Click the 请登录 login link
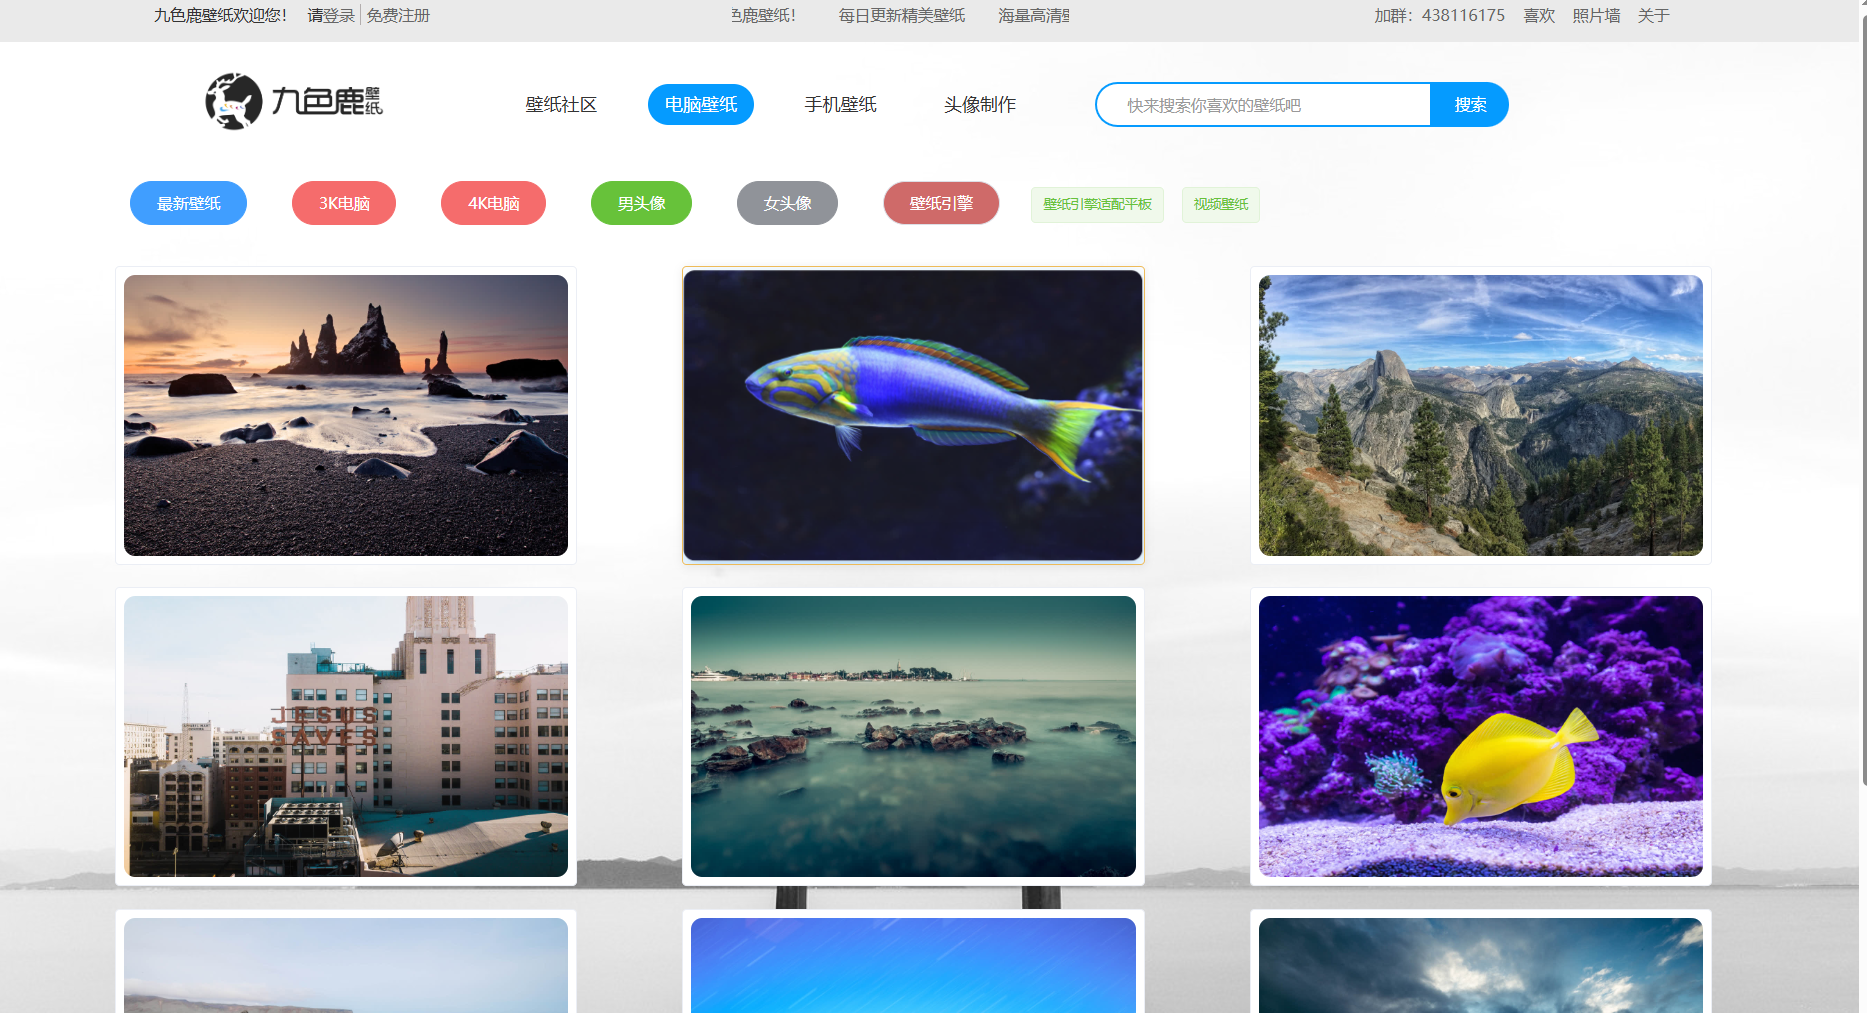Image resolution: width=1867 pixels, height=1013 pixels. pyautogui.click(x=331, y=16)
